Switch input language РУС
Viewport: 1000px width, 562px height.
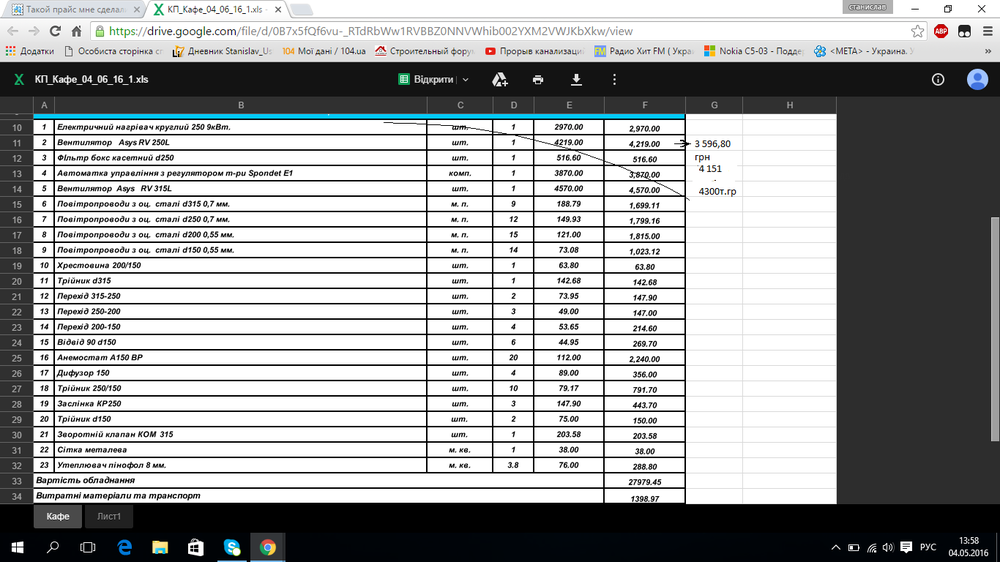[x=928, y=547]
